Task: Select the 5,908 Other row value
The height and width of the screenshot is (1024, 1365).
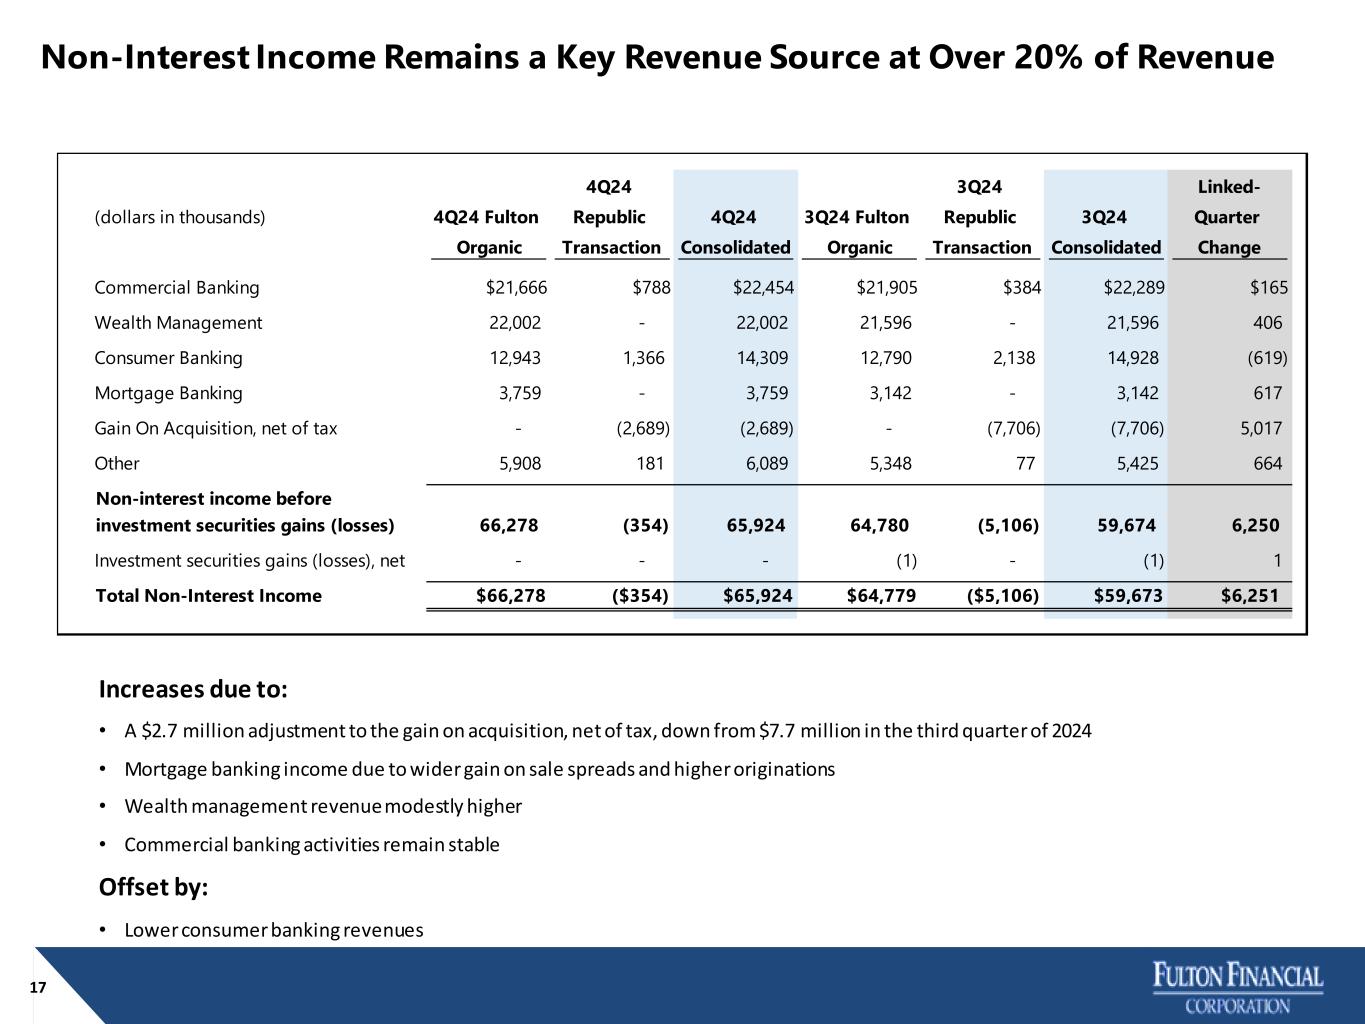Action: [520, 463]
